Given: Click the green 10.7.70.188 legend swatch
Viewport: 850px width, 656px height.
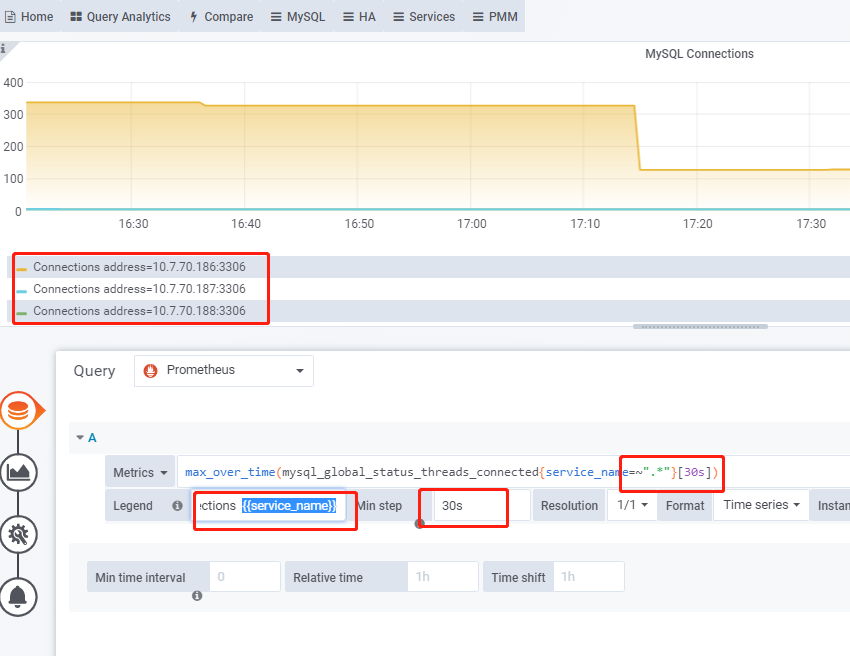Looking at the screenshot, I should pos(22,313).
